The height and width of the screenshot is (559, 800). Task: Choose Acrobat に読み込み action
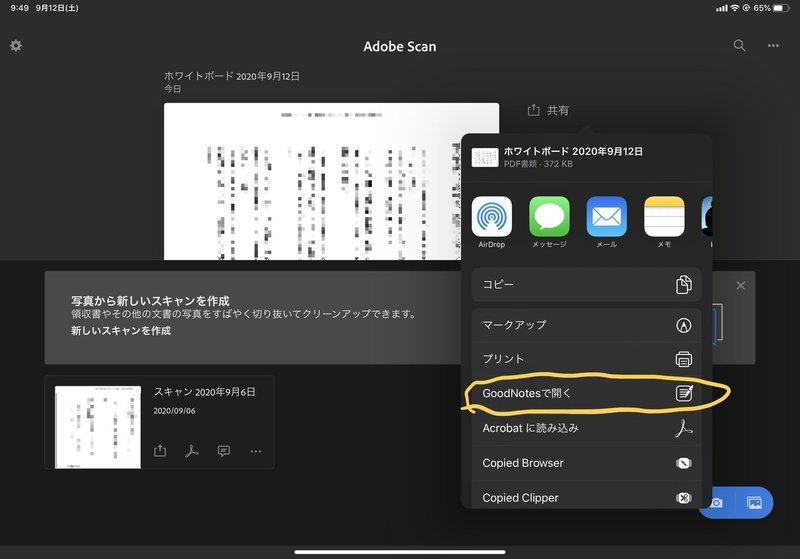tap(586, 428)
